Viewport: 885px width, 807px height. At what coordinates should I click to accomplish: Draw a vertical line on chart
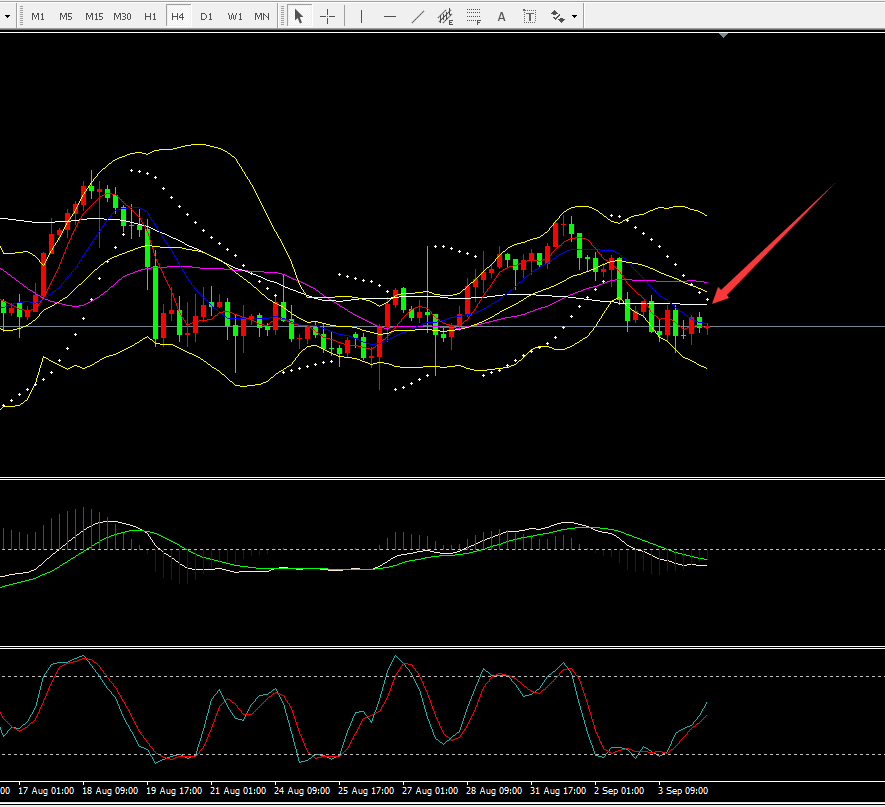(x=361, y=16)
